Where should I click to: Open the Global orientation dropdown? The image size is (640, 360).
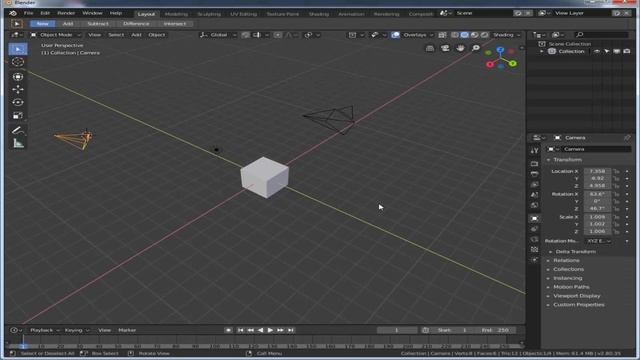[218, 35]
